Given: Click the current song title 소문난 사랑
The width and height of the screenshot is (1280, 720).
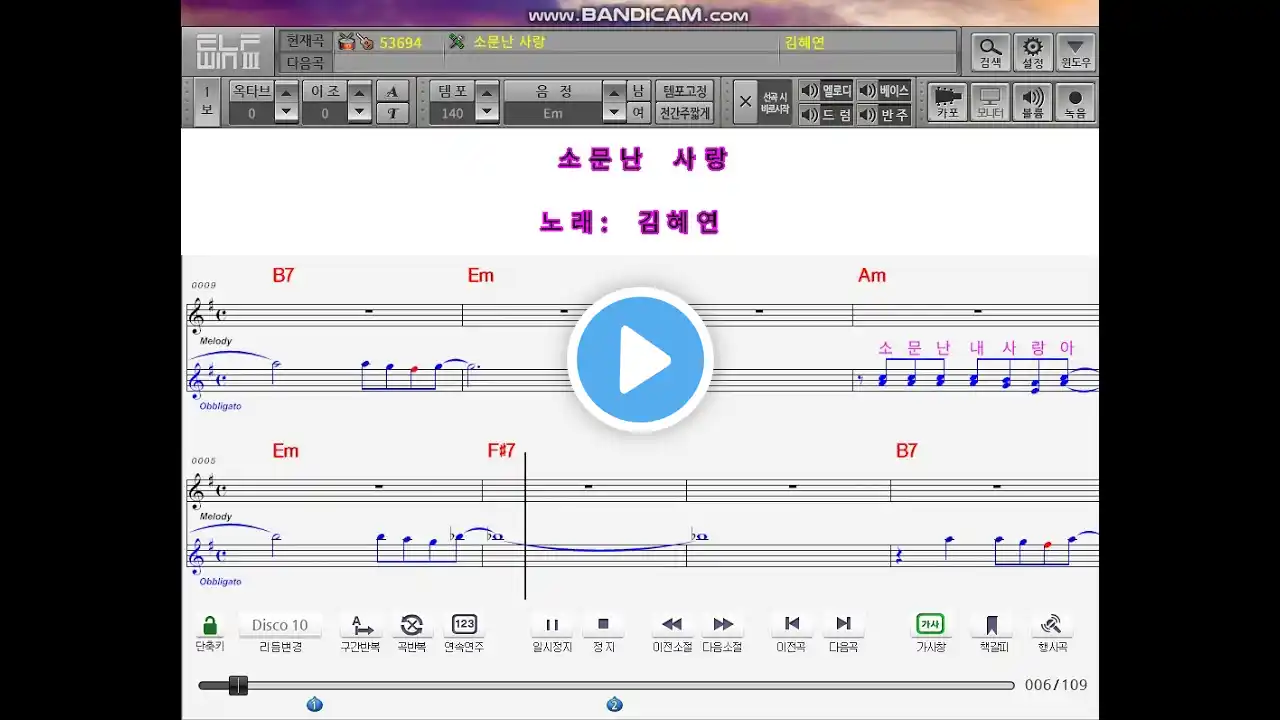Looking at the screenshot, I should tap(509, 42).
